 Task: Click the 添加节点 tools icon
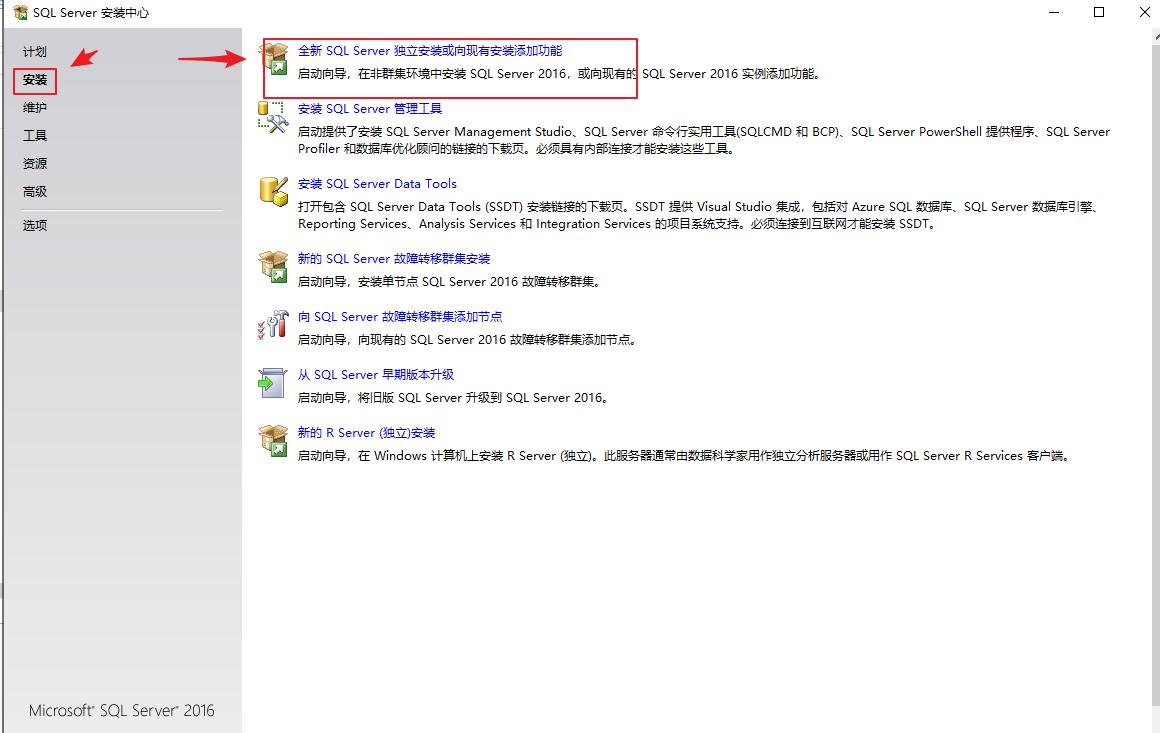(x=273, y=325)
